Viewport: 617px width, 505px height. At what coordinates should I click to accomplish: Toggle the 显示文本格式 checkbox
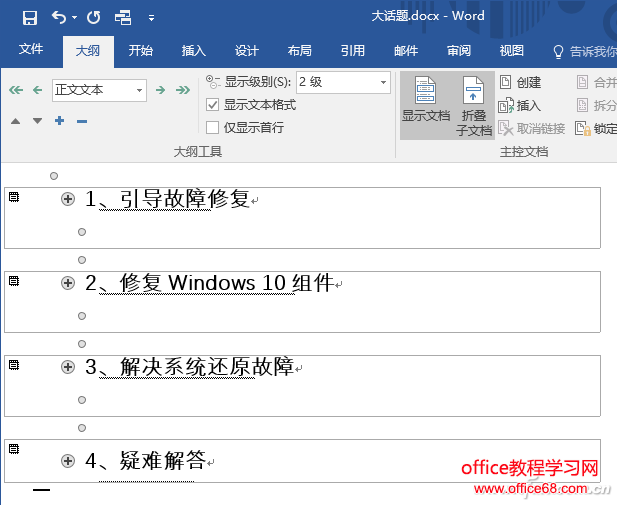212,105
